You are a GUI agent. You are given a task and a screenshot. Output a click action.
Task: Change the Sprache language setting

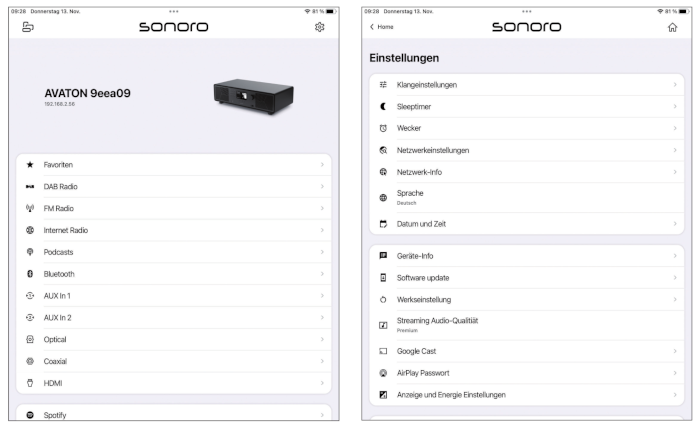pos(527,197)
